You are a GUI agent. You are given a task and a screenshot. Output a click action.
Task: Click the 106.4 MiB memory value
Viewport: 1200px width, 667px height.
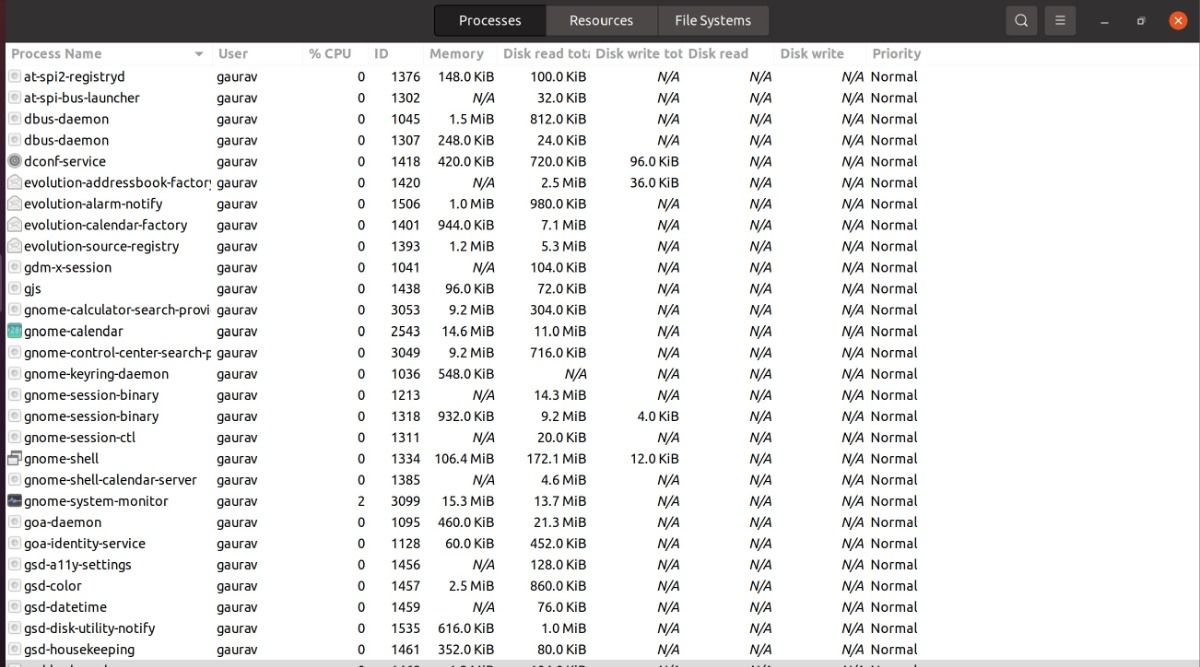coord(464,459)
